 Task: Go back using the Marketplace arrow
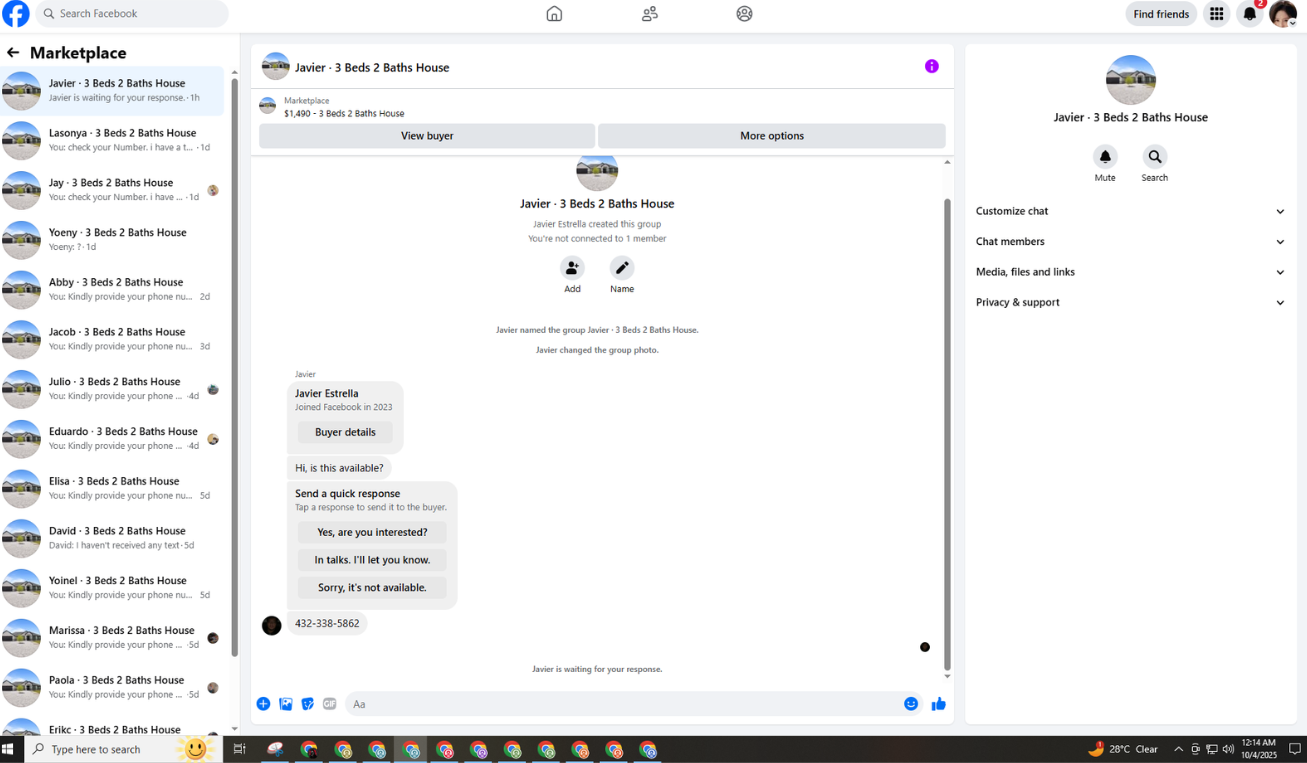click(x=13, y=53)
